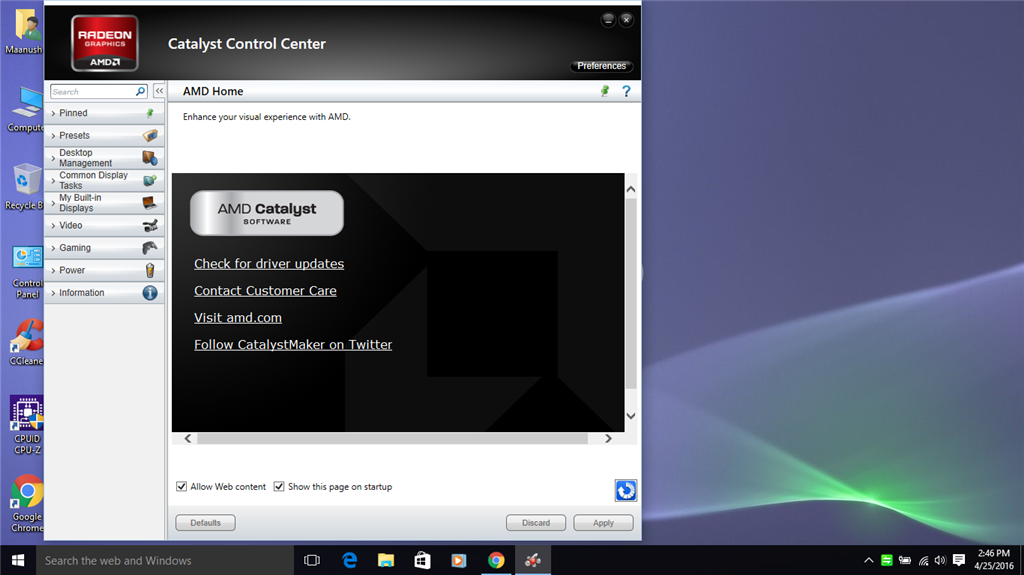This screenshot has width=1024, height=575.
Task: Click the scroll down arrow in web panel
Action: pyautogui.click(x=631, y=416)
